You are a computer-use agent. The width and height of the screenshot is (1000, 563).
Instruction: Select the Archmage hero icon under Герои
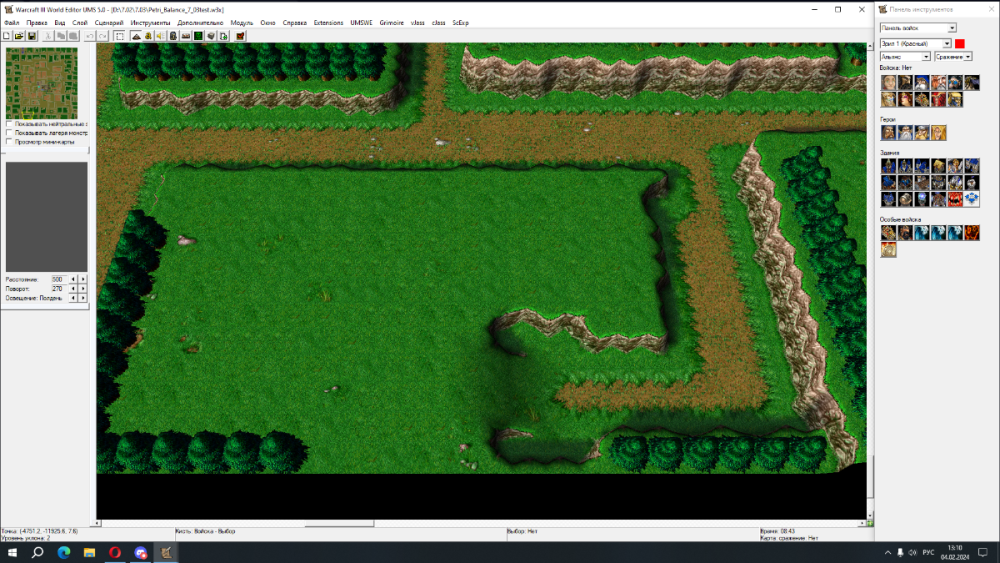pyautogui.click(x=905, y=132)
